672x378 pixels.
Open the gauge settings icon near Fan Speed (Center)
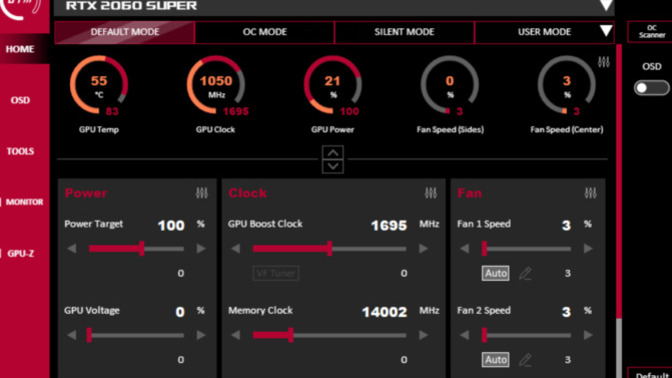coord(603,62)
